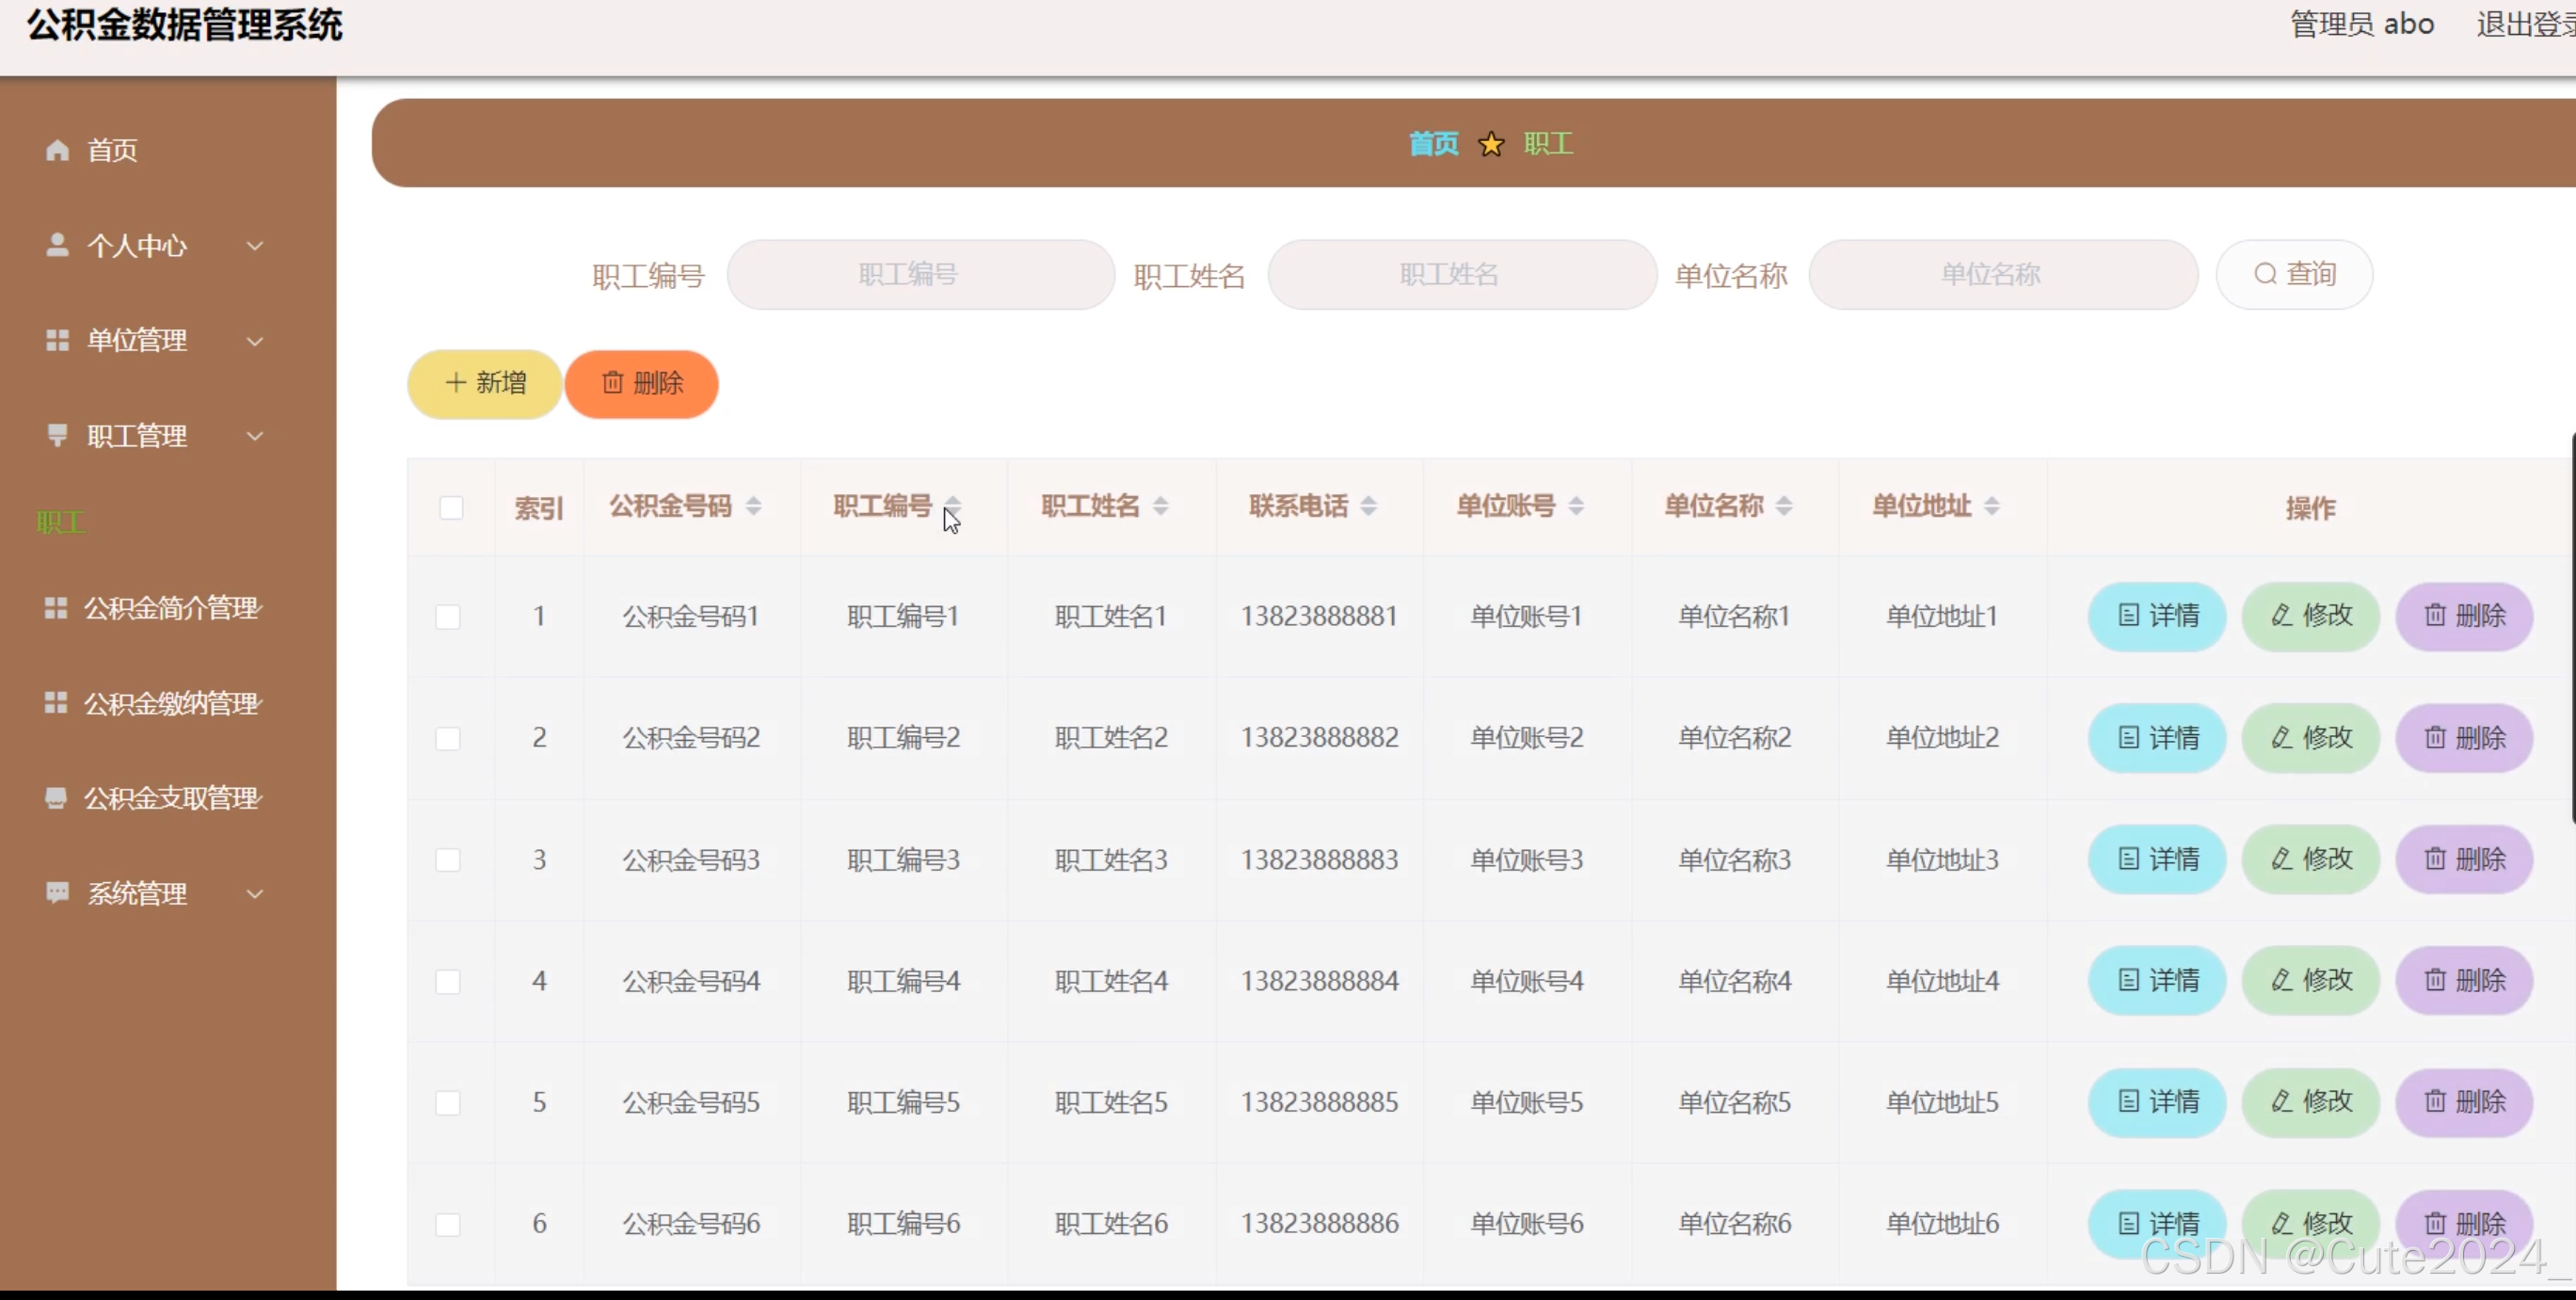The height and width of the screenshot is (1300, 2576).
Task: Click the sort arrows on 公积金号码 column
Action: [x=754, y=506]
